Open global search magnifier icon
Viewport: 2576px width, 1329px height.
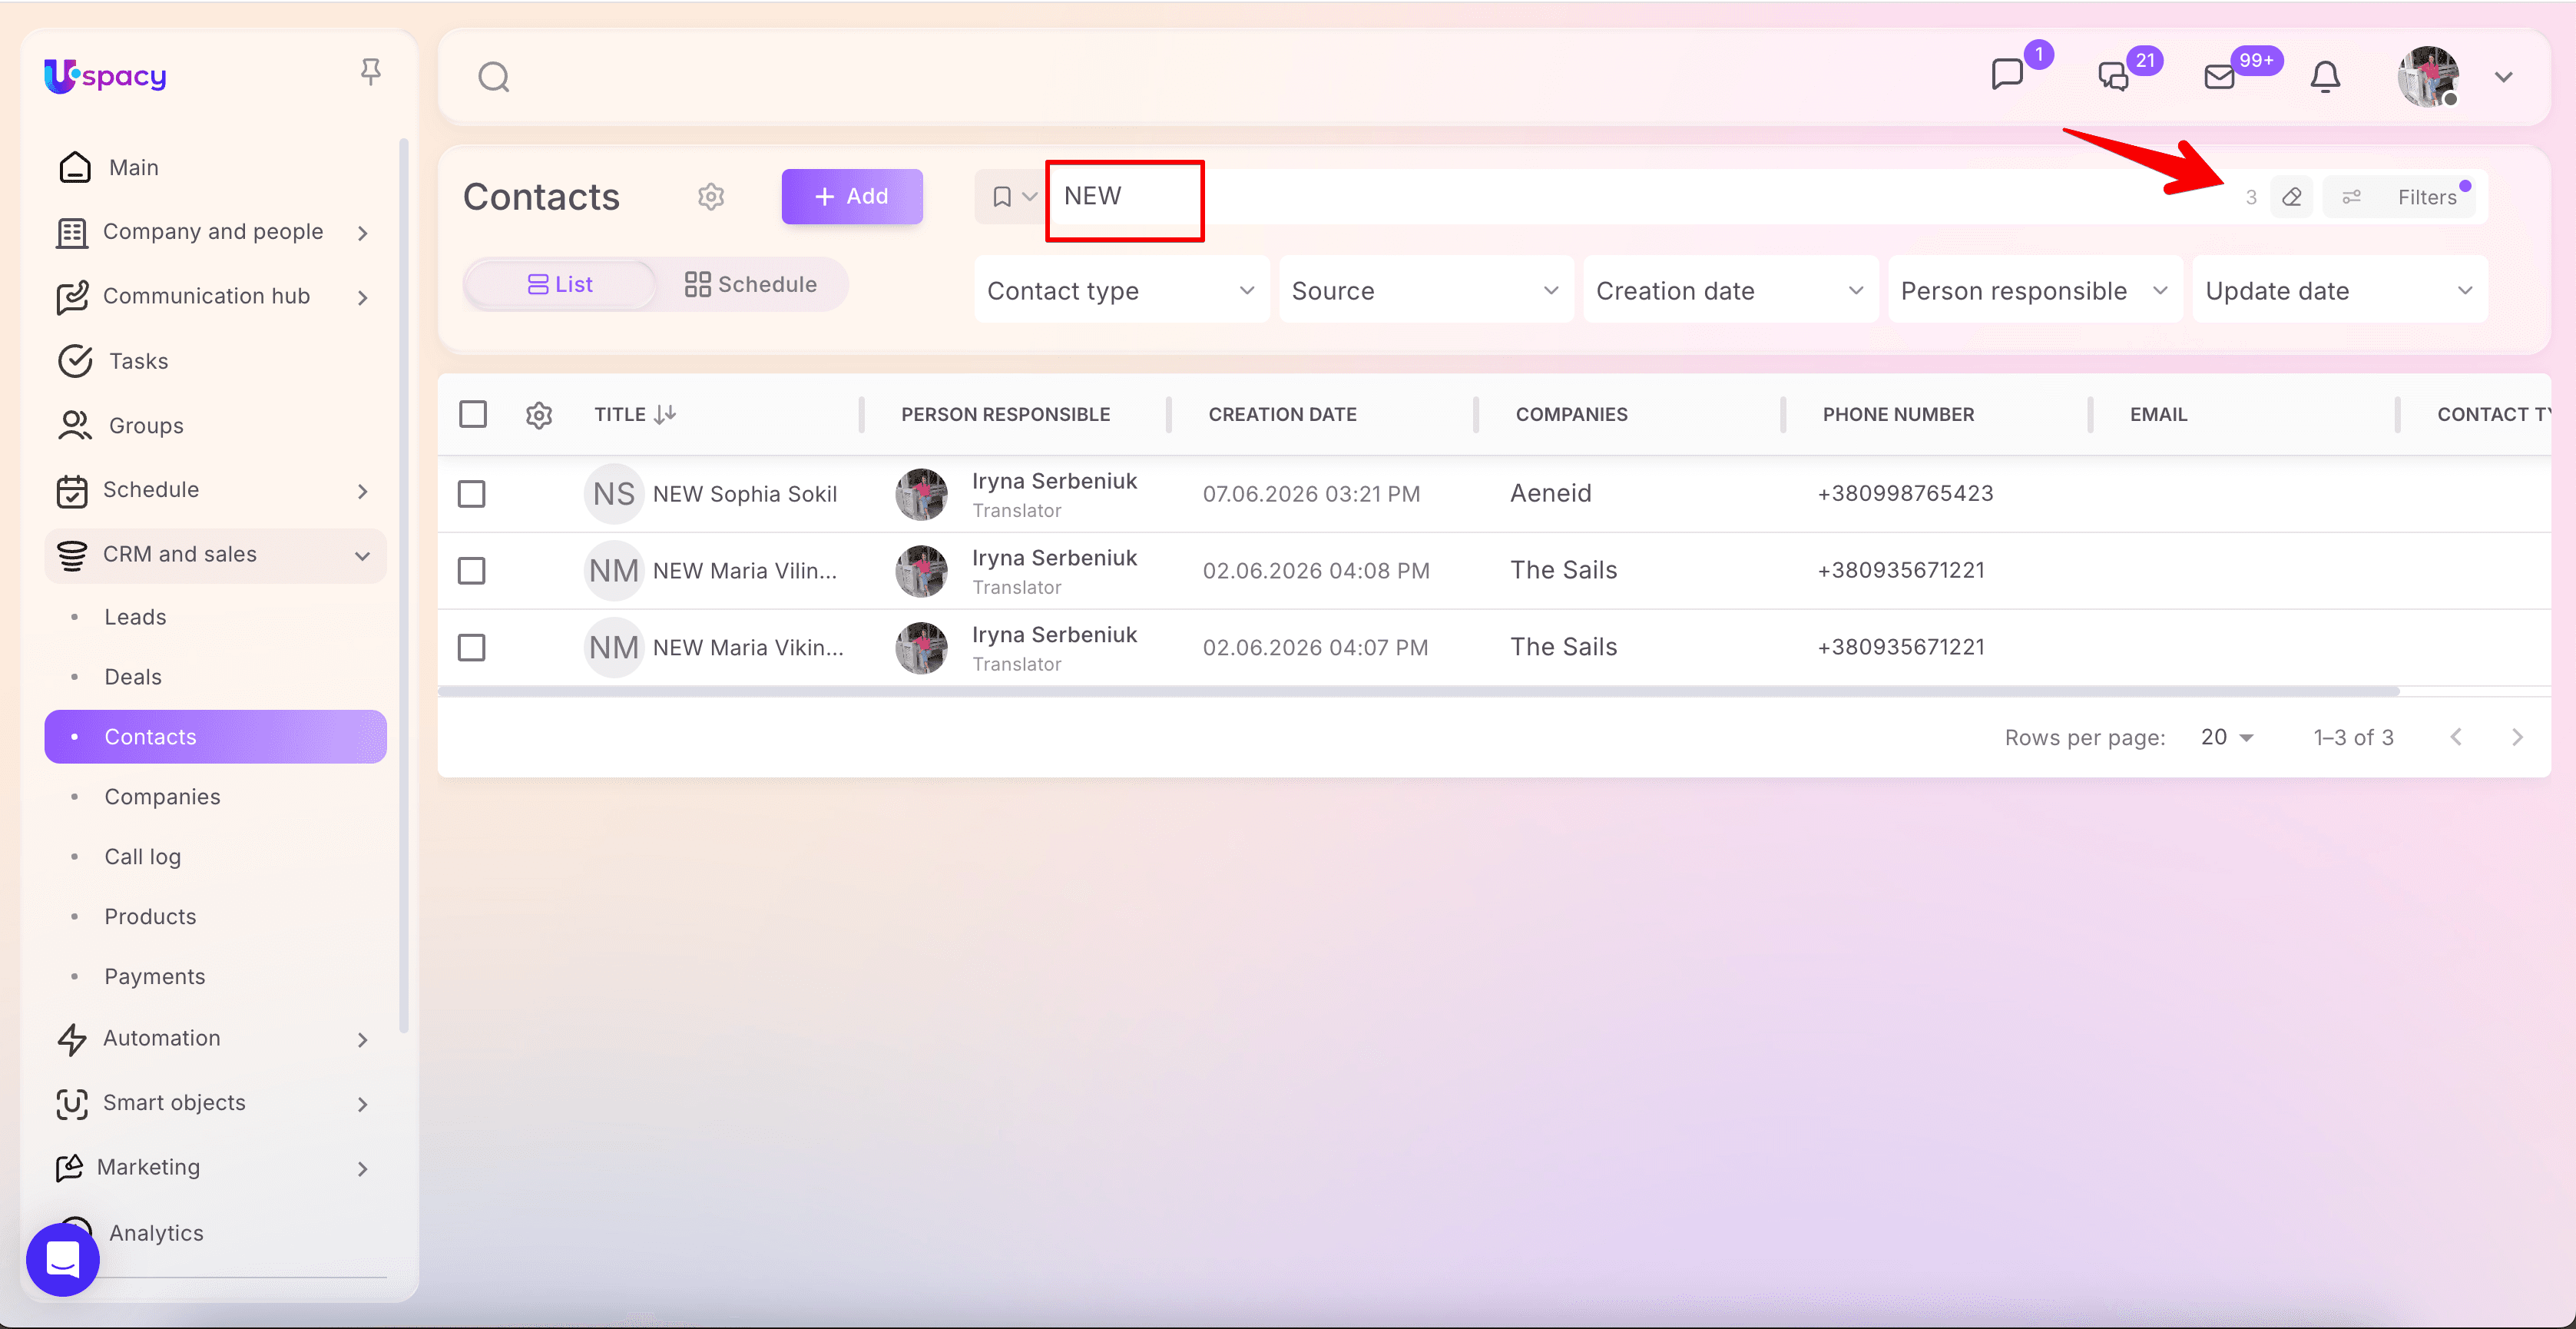click(x=494, y=77)
